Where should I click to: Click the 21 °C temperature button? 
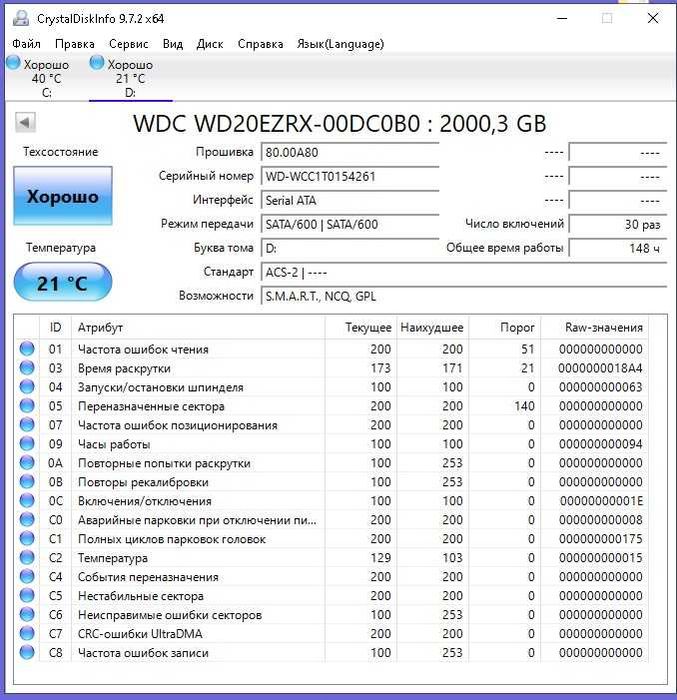(63, 283)
